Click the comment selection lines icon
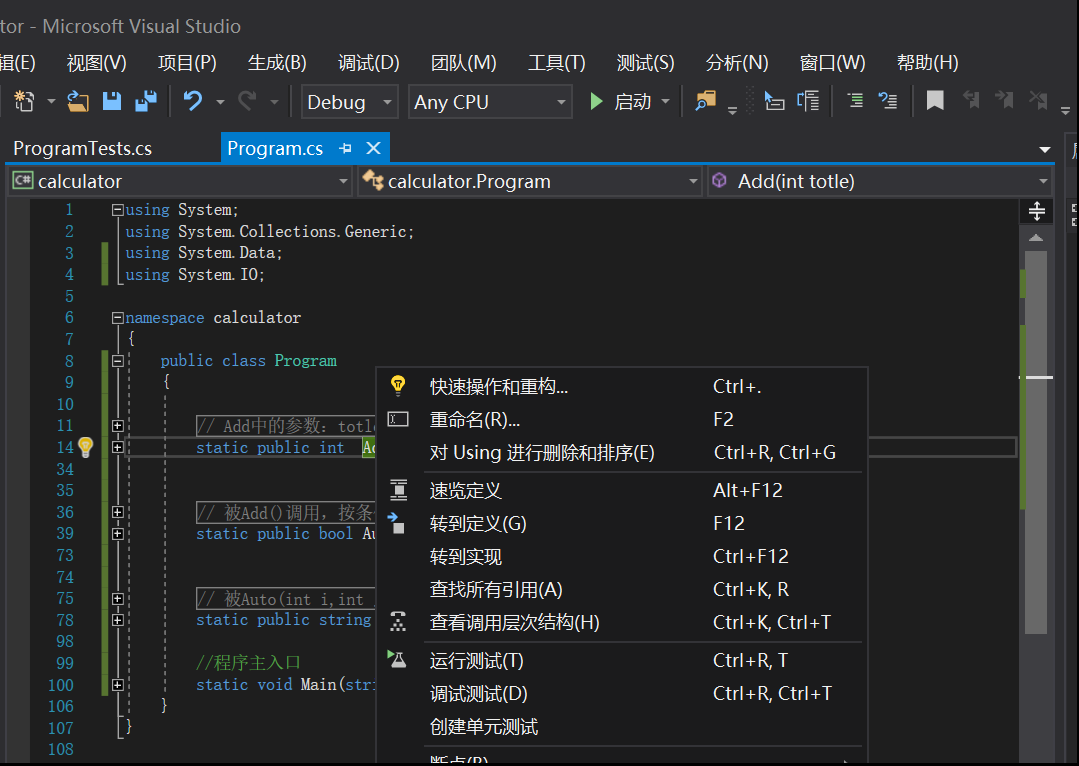1079x766 pixels. click(x=855, y=101)
